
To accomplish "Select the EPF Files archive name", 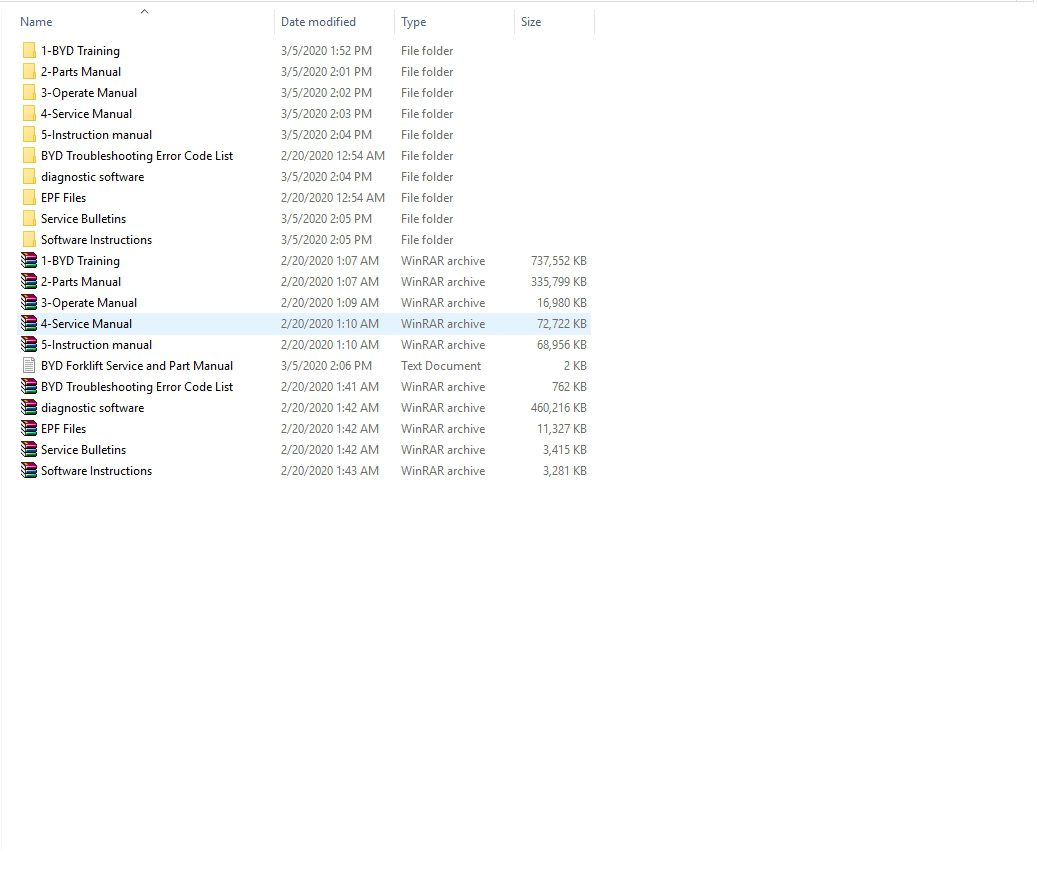I will point(63,429).
